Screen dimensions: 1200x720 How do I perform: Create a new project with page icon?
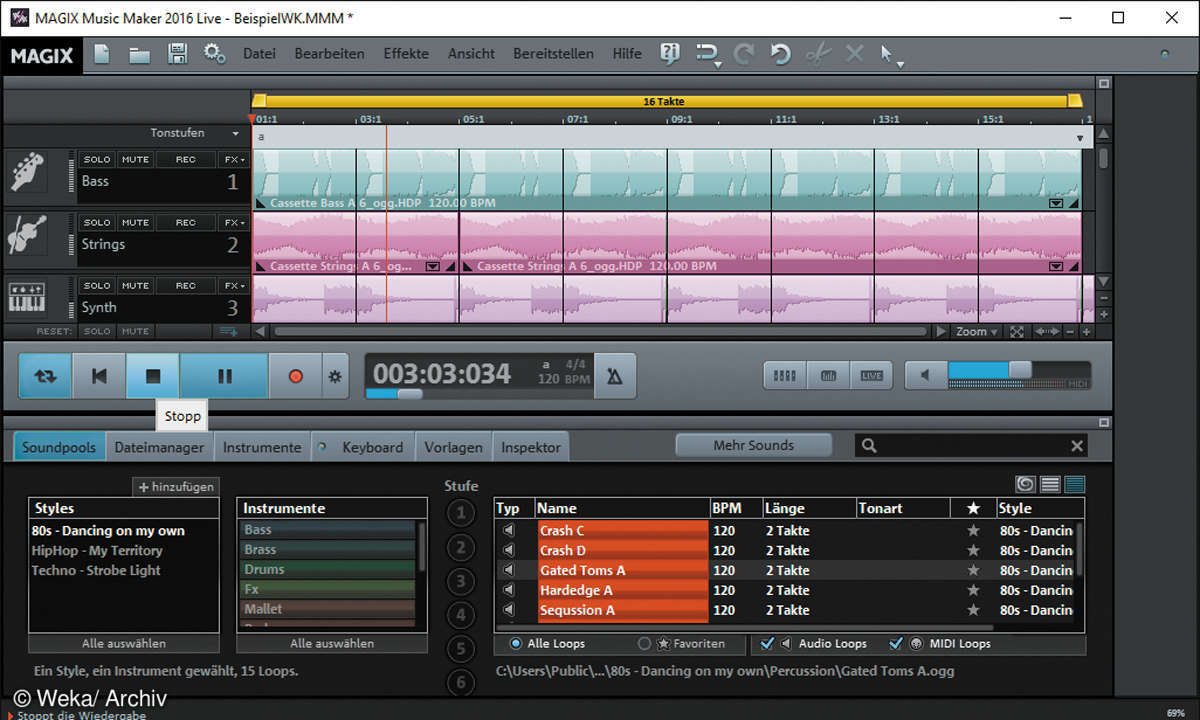(101, 54)
